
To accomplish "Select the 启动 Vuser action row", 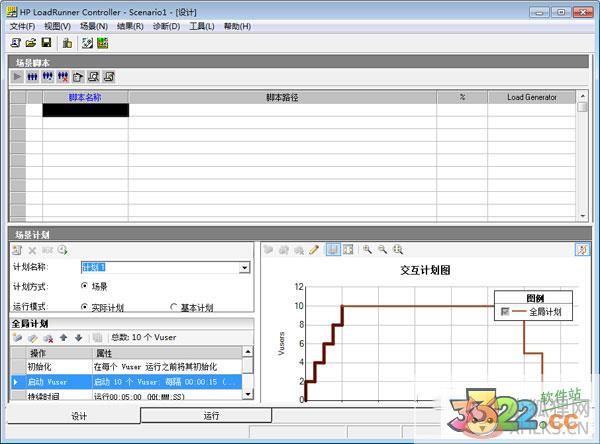I will click(x=127, y=382).
